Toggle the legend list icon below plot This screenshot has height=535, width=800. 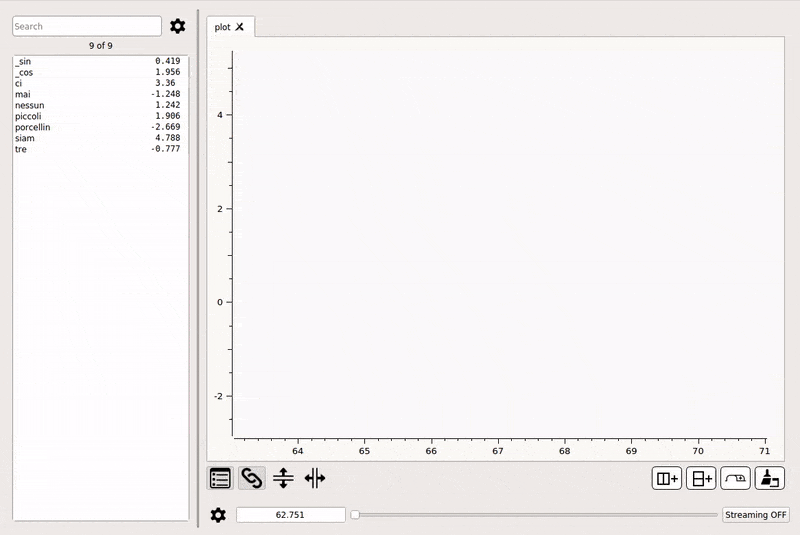click(220, 478)
